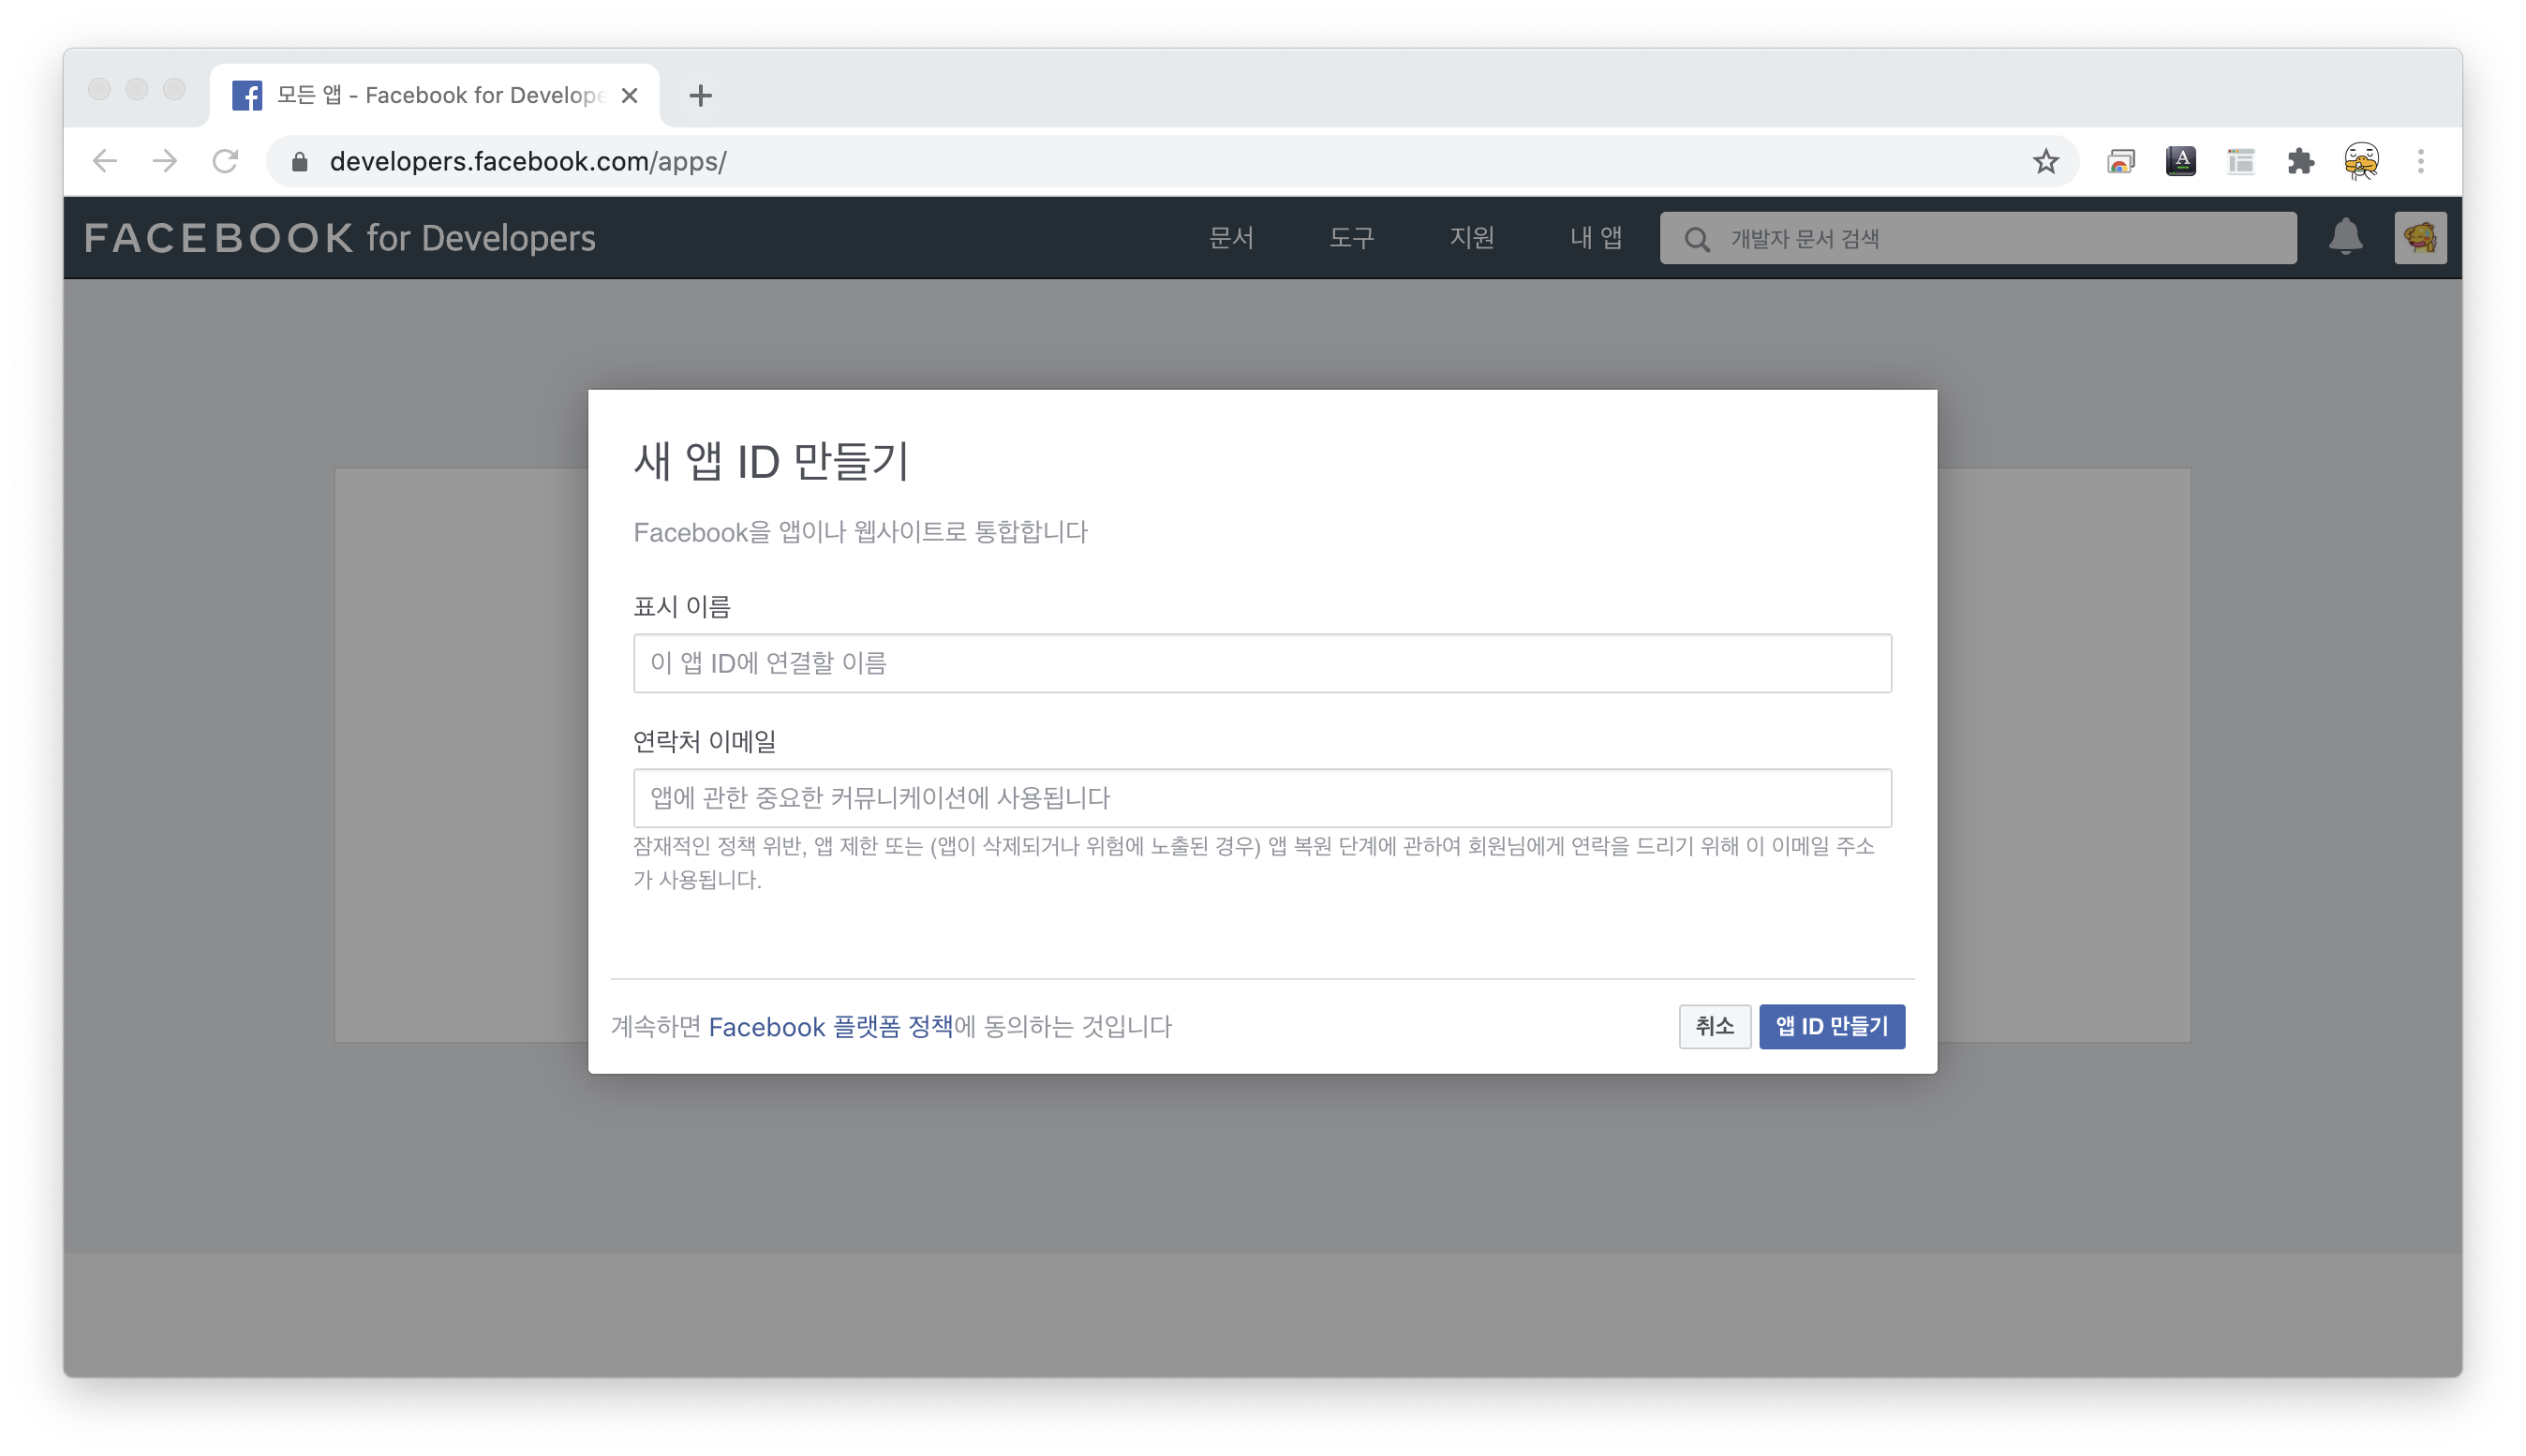Open Chrome three-dot menu
This screenshot has width=2526, height=1456.
click(x=2420, y=161)
